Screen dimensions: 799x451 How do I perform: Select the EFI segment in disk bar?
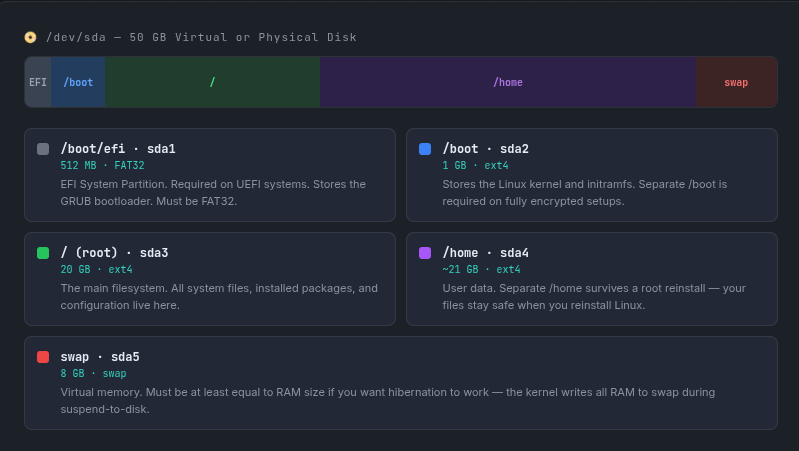[x=38, y=82]
